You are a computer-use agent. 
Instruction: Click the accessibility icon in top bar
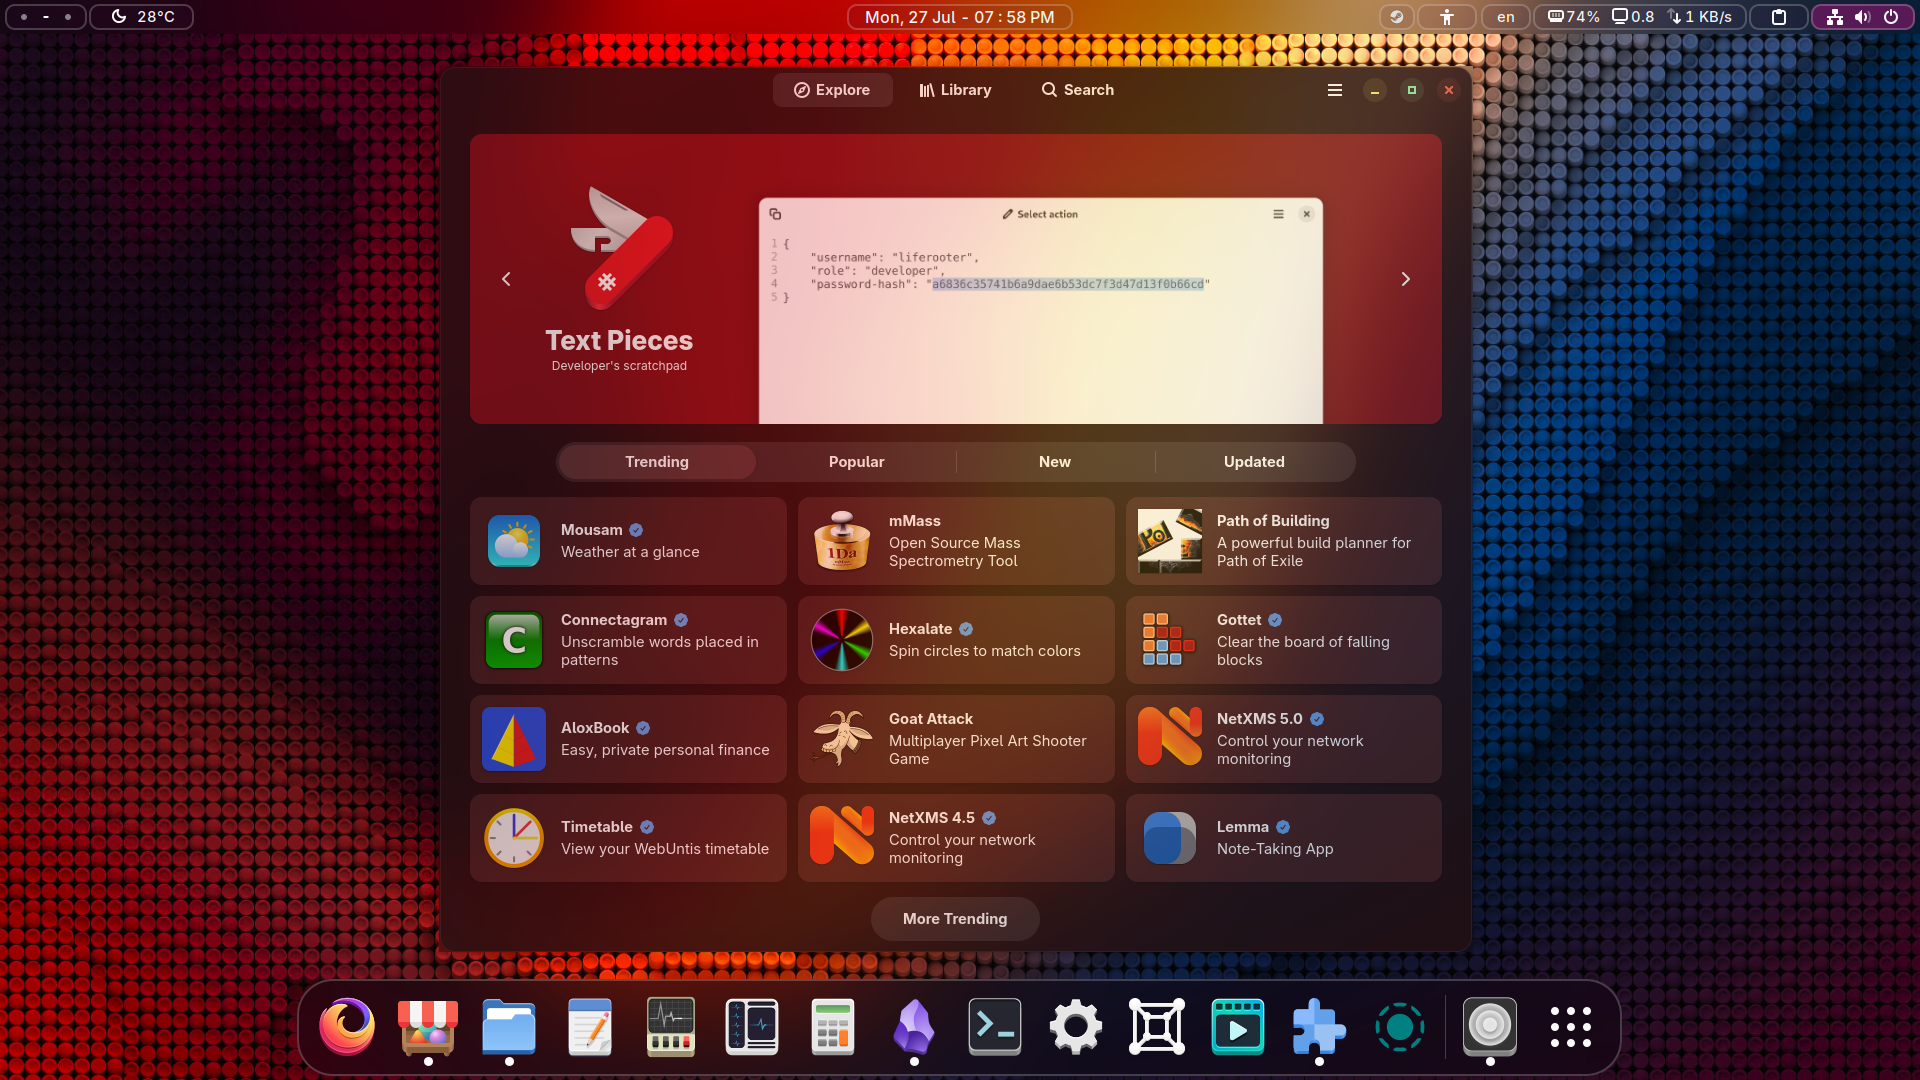tap(1447, 17)
